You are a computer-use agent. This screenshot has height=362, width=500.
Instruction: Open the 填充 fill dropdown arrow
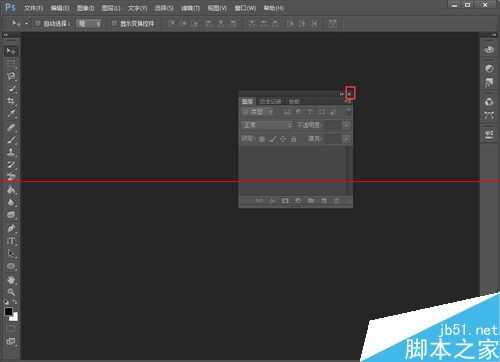pyautogui.click(x=346, y=139)
